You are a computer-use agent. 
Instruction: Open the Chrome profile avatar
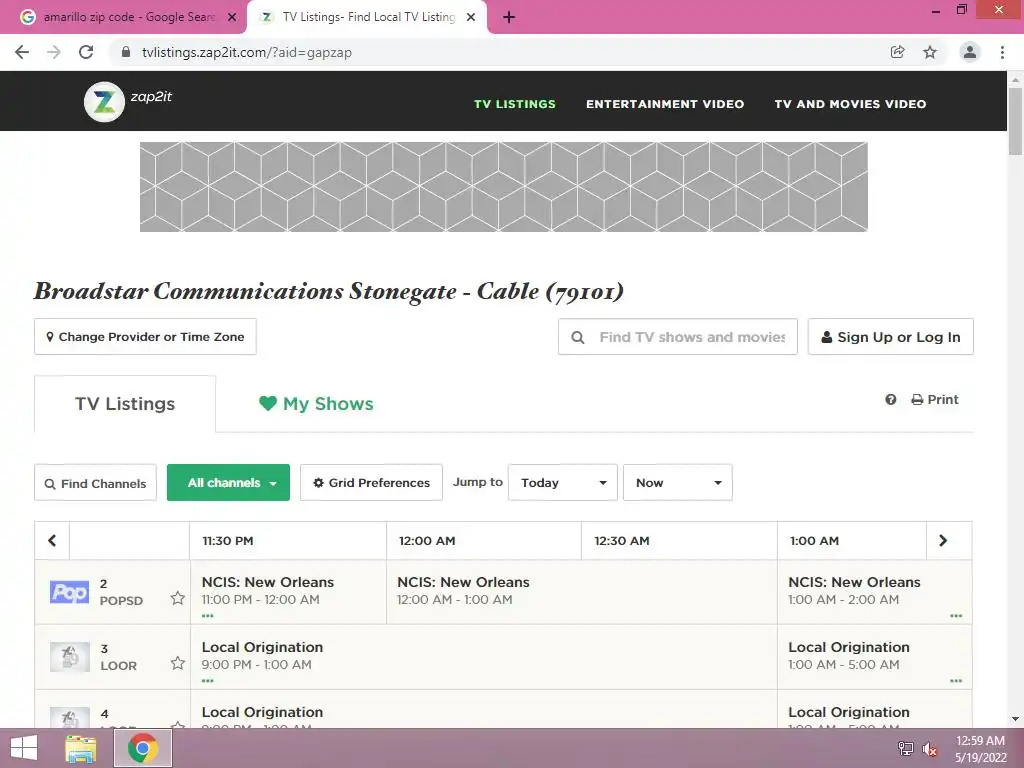(970, 52)
